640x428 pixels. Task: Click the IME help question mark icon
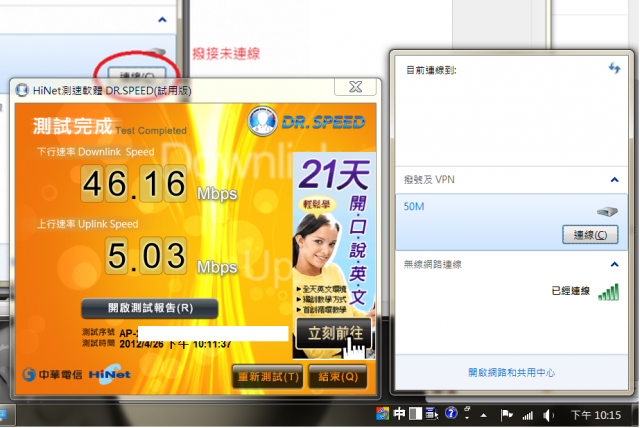click(x=451, y=413)
